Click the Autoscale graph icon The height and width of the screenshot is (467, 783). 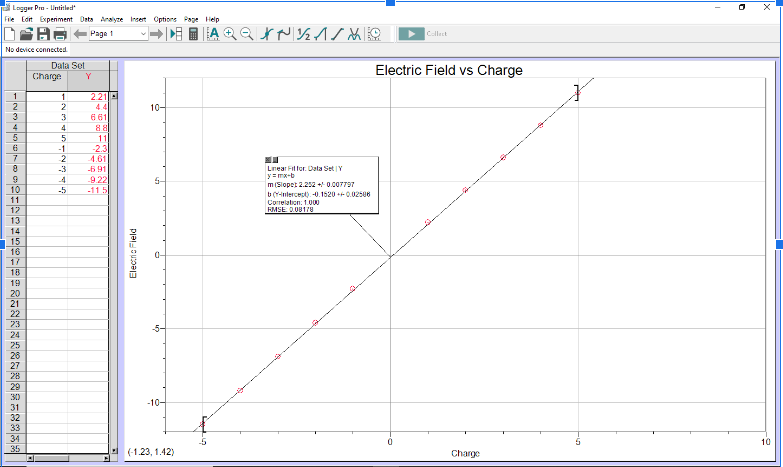click(x=213, y=34)
